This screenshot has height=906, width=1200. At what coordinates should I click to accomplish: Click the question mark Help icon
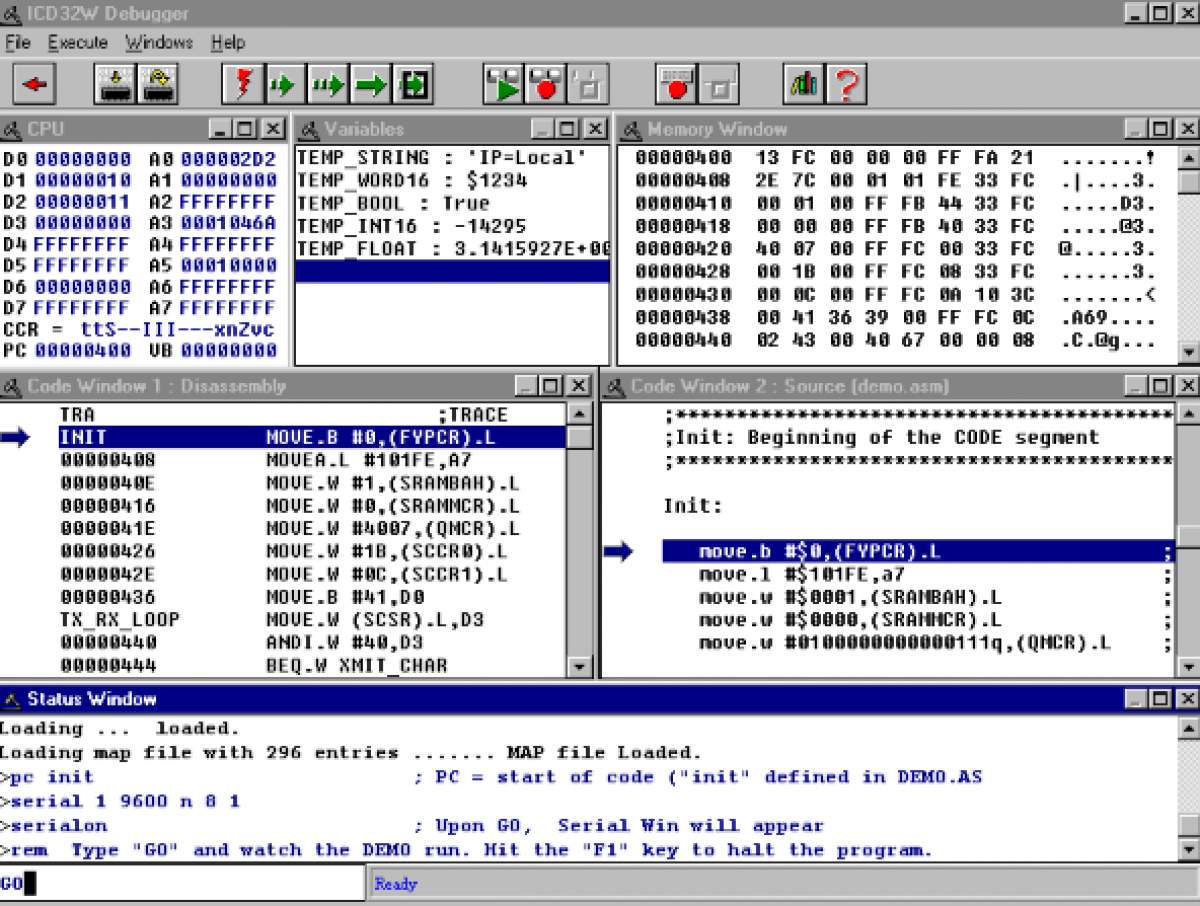coord(845,84)
